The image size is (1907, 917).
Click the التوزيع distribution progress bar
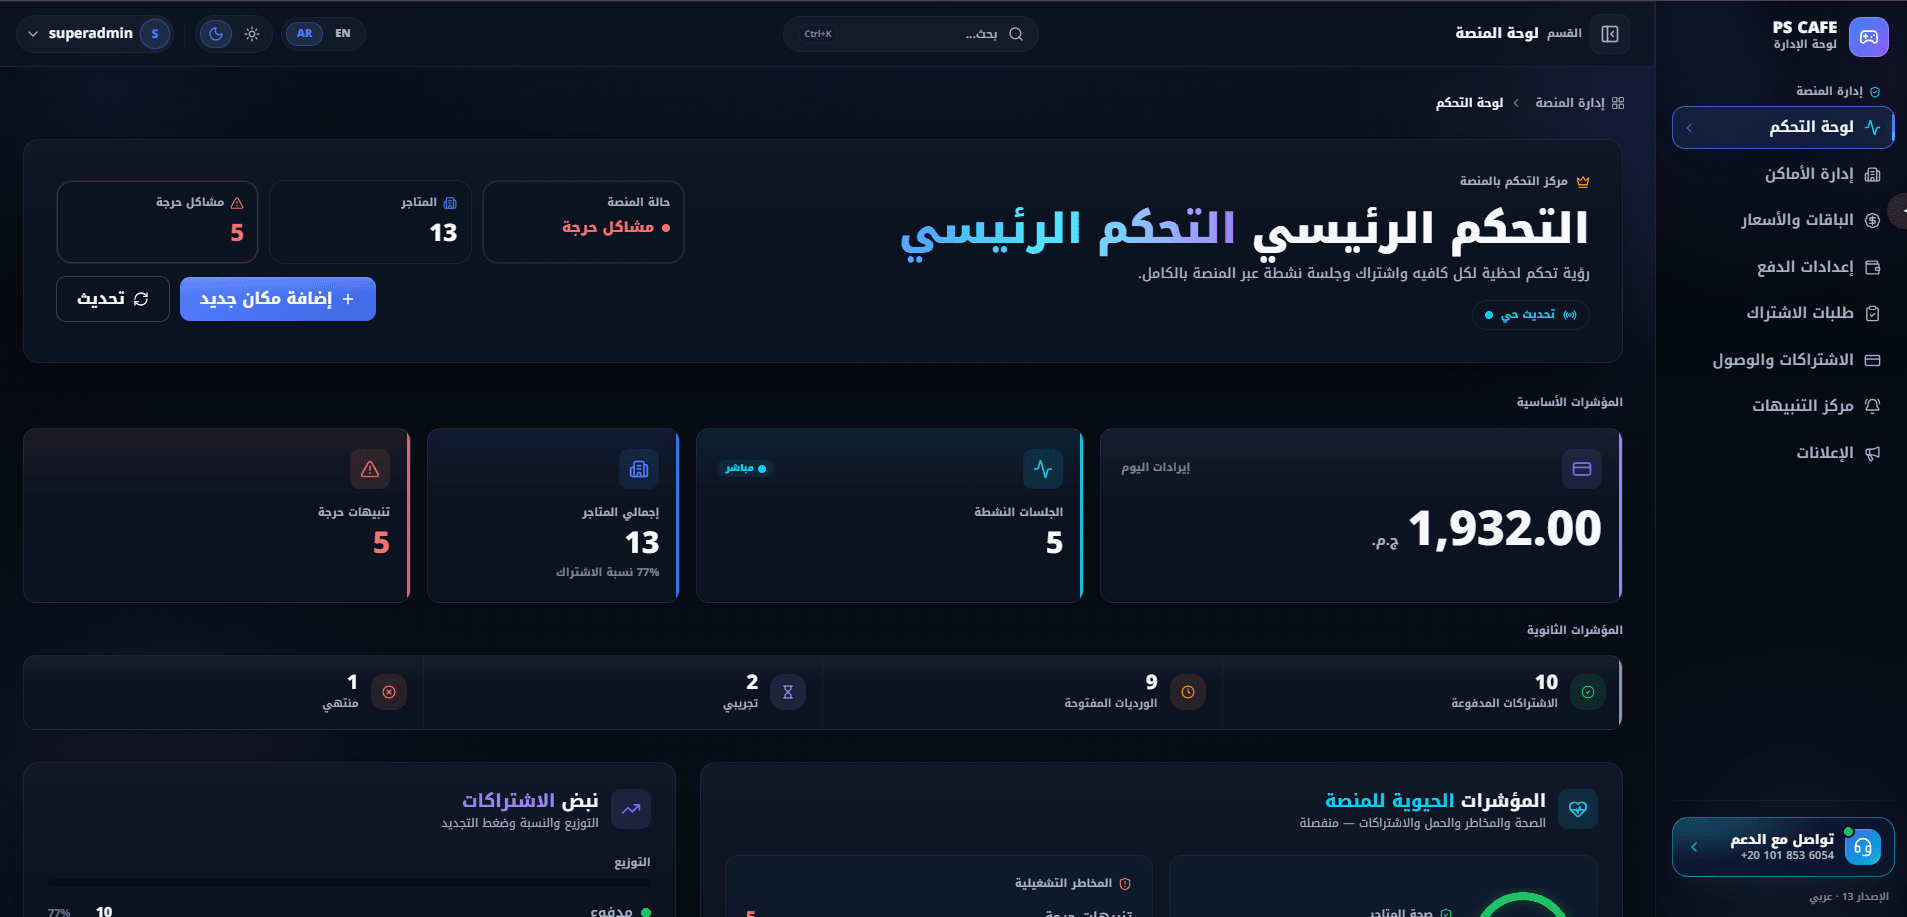[349, 884]
